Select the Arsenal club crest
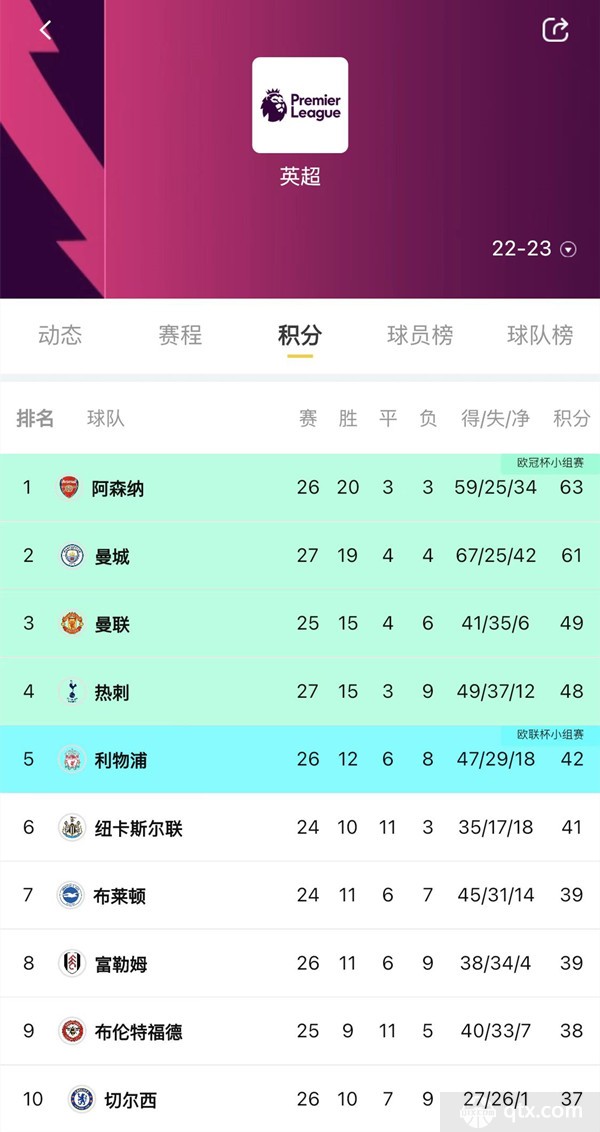Viewport: 600px width, 1132px height. click(69, 487)
